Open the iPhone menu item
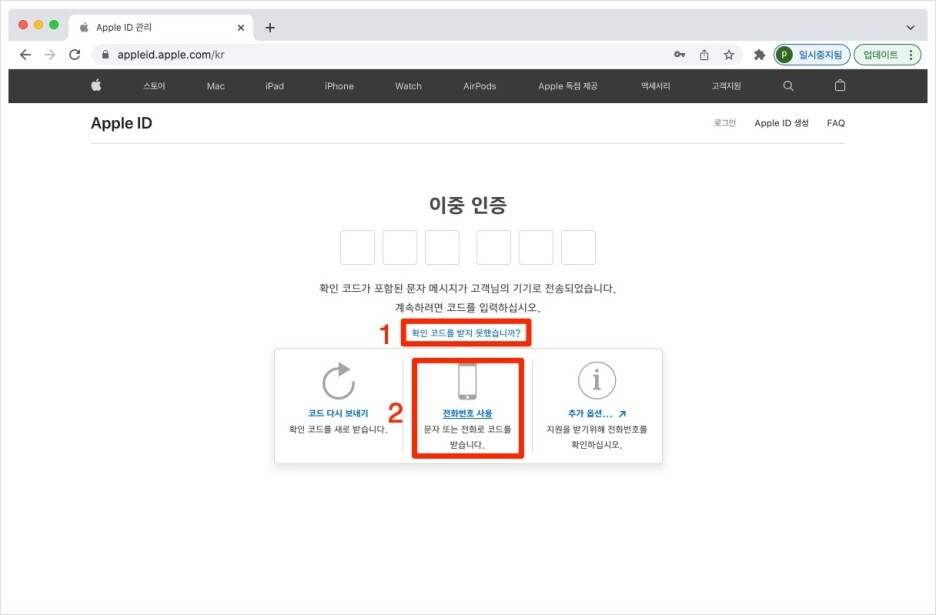Image resolution: width=936 pixels, height=615 pixels. pos(339,86)
